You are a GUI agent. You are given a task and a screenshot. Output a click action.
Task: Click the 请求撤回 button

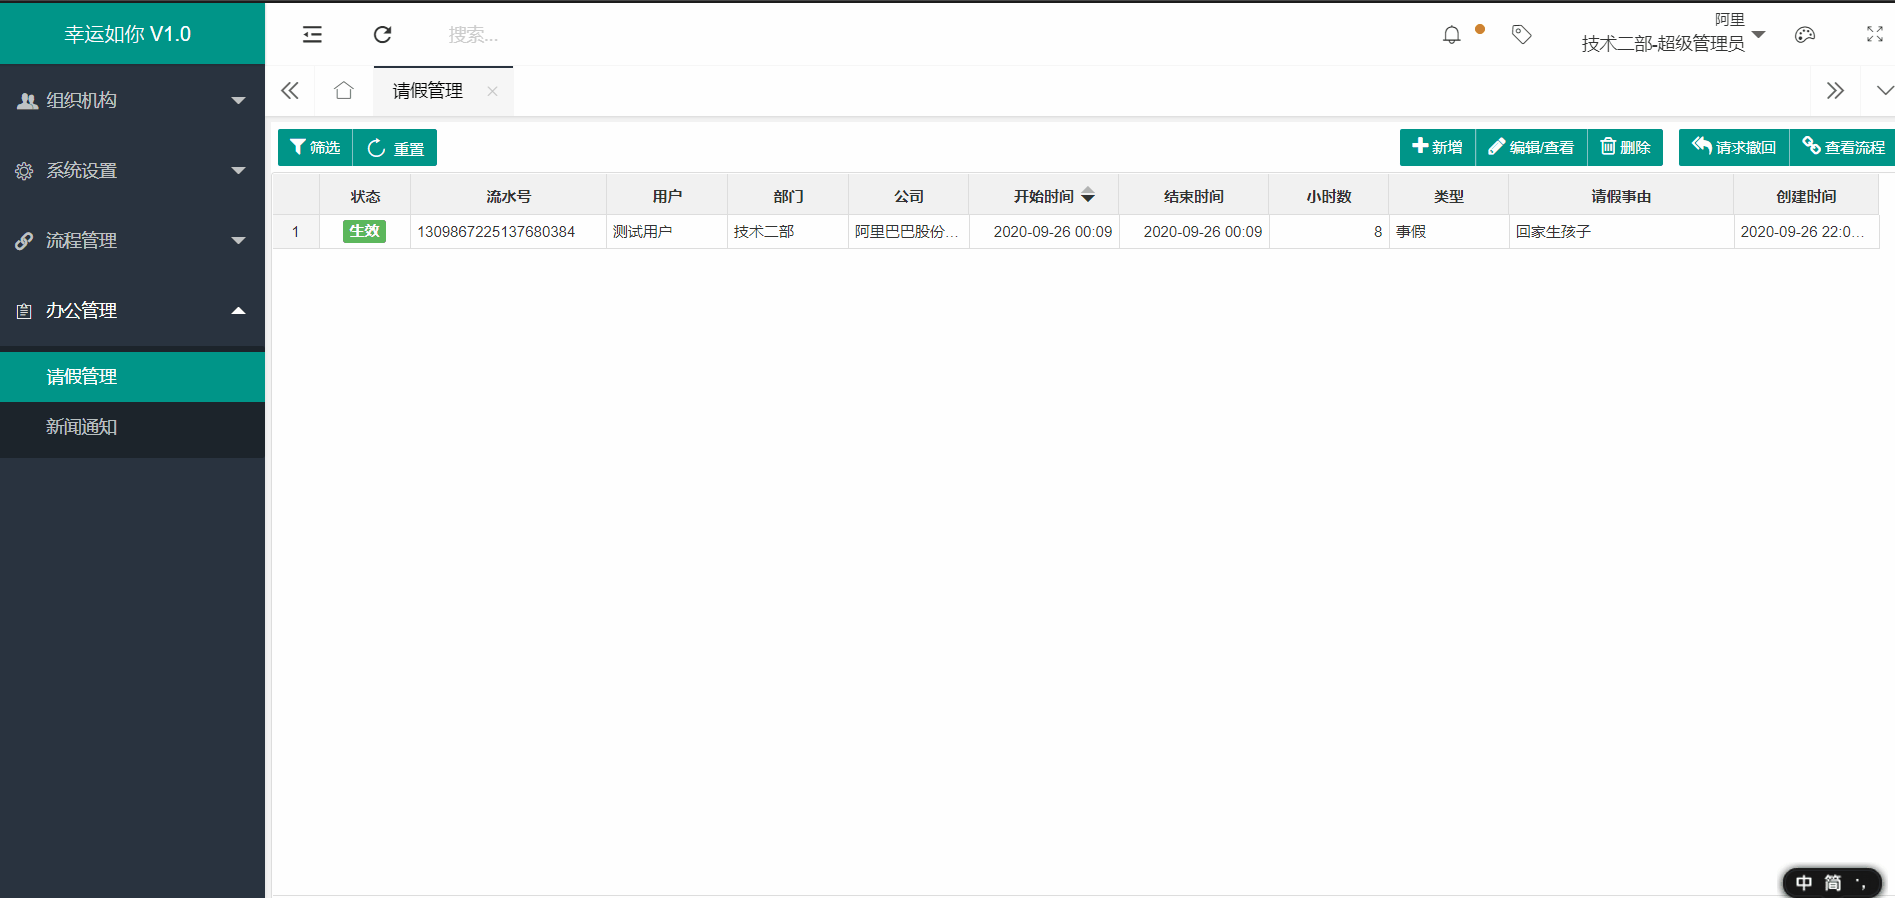pyautogui.click(x=1733, y=147)
